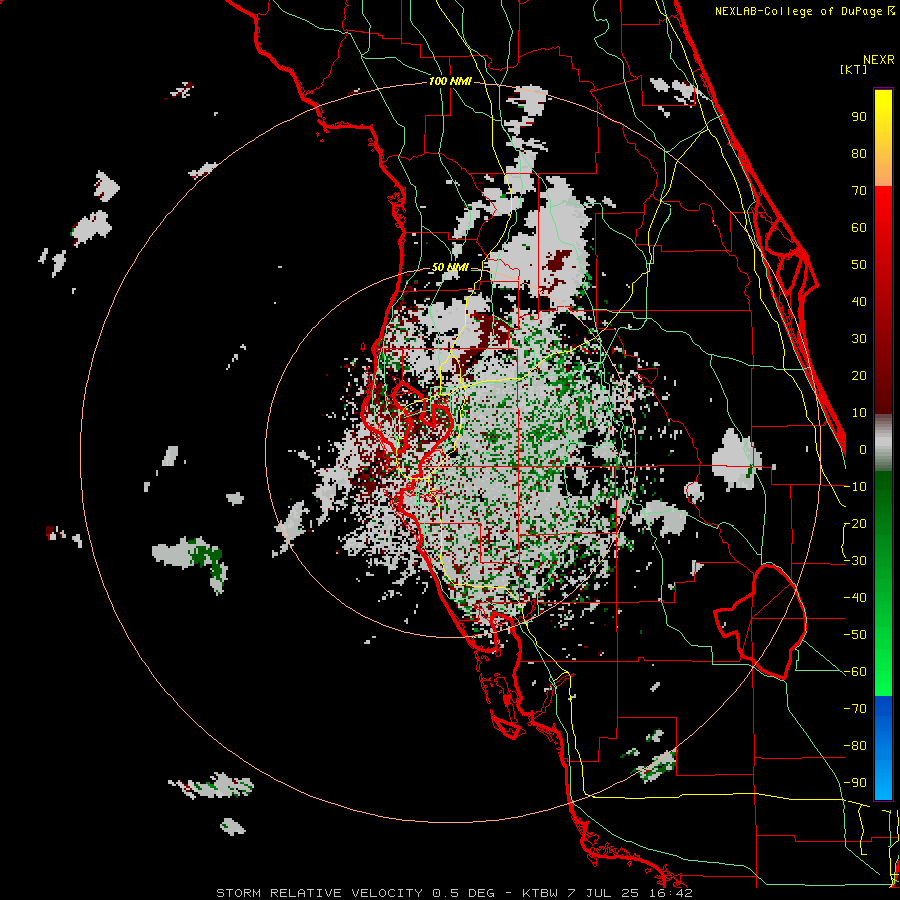Click the positive 90 legend value

pyautogui.click(x=859, y=117)
